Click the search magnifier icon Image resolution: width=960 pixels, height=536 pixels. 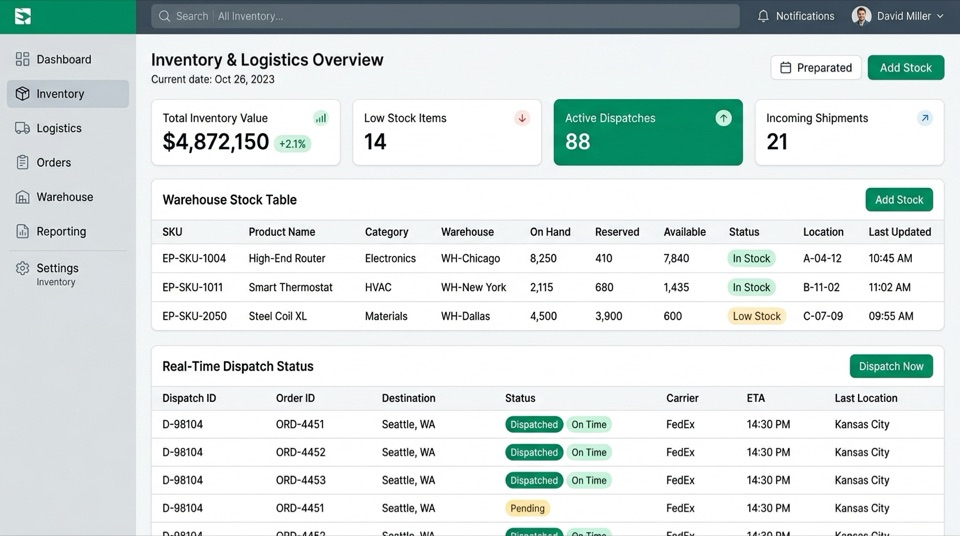pos(164,17)
